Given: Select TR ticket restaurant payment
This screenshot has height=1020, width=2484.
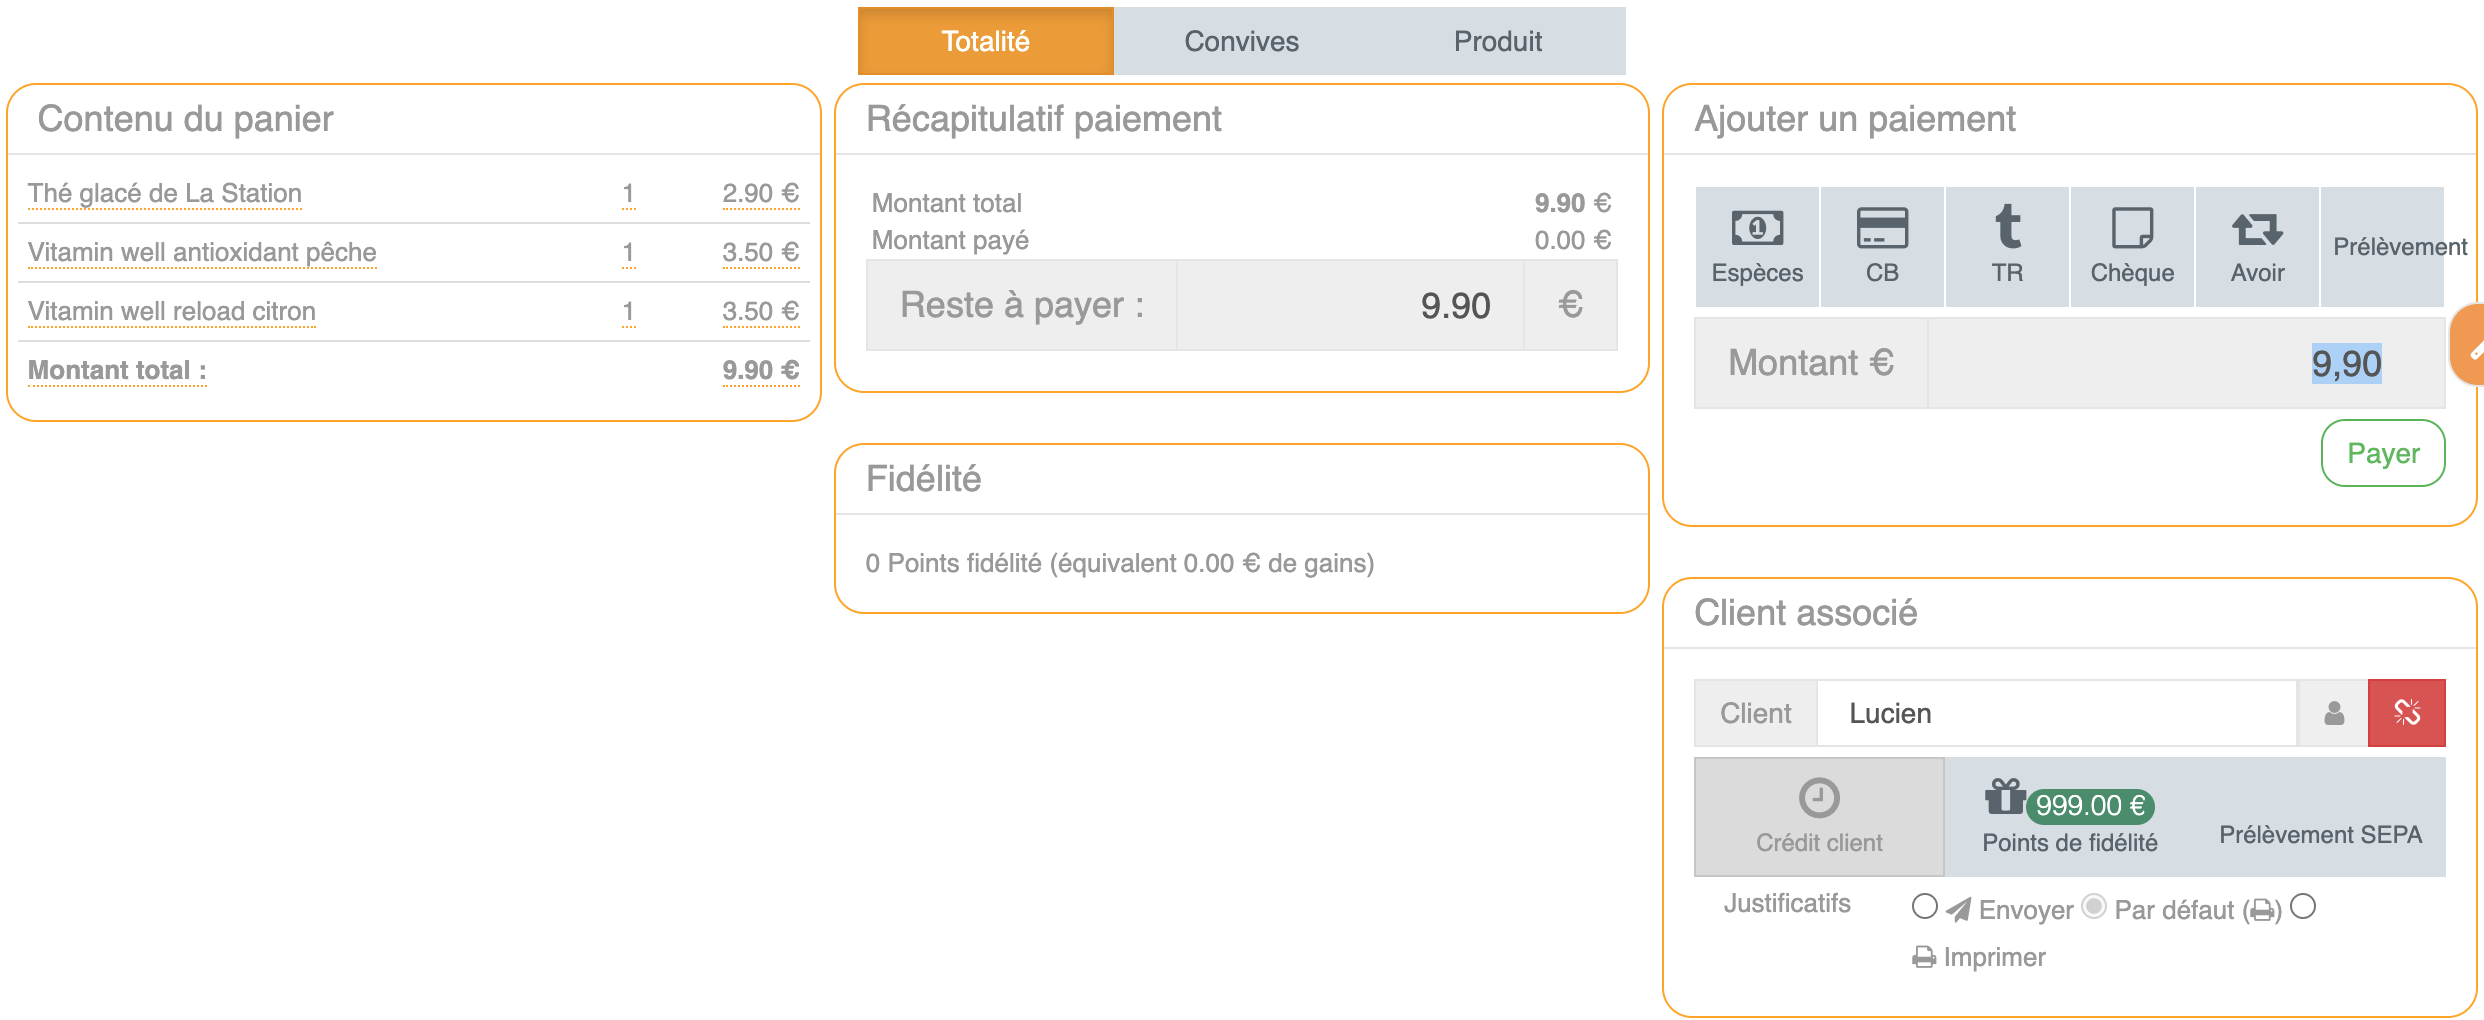Looking at the screenshot, I should tap(2007, 246).
